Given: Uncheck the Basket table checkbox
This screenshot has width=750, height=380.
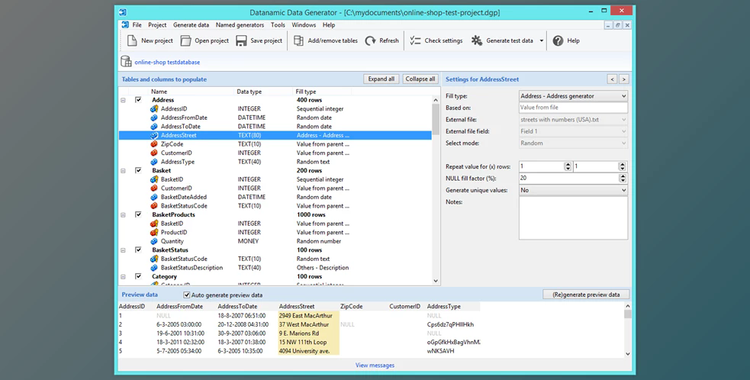Looking at the screenshot, I should pyautogui.click(x=138, y=170).
